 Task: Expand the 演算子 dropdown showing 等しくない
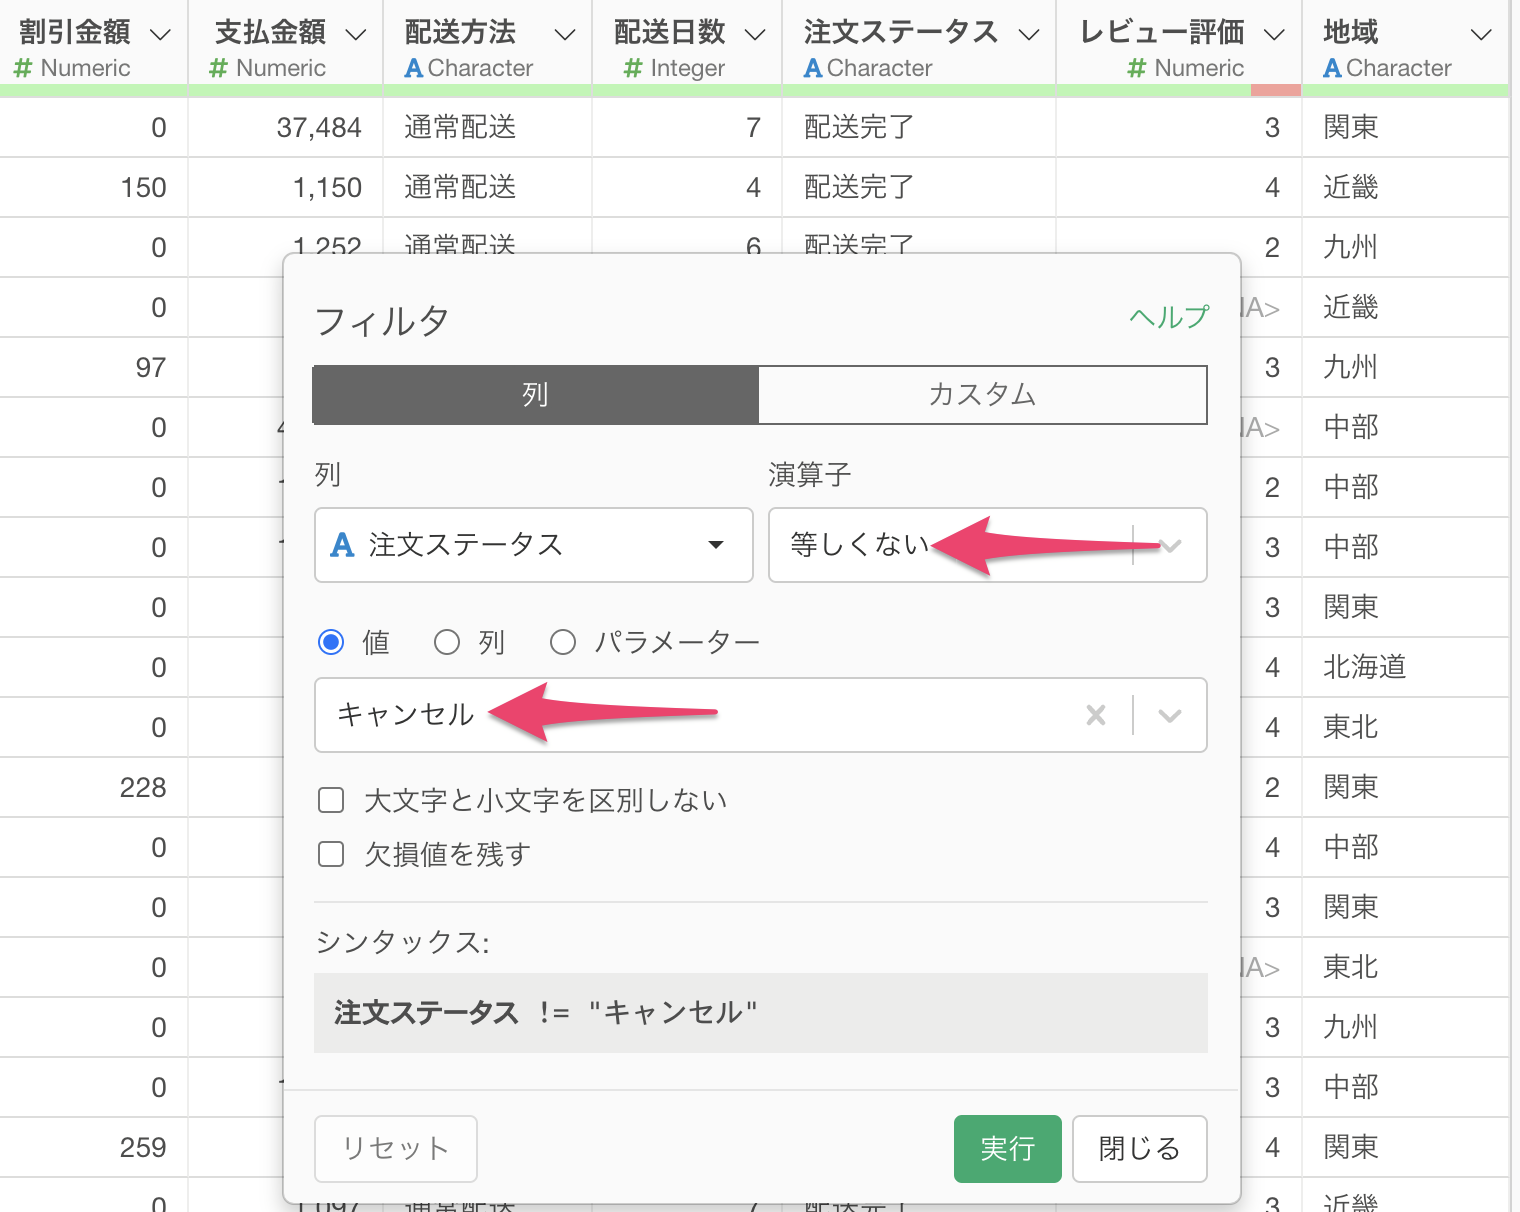[x=1170, y=545]
